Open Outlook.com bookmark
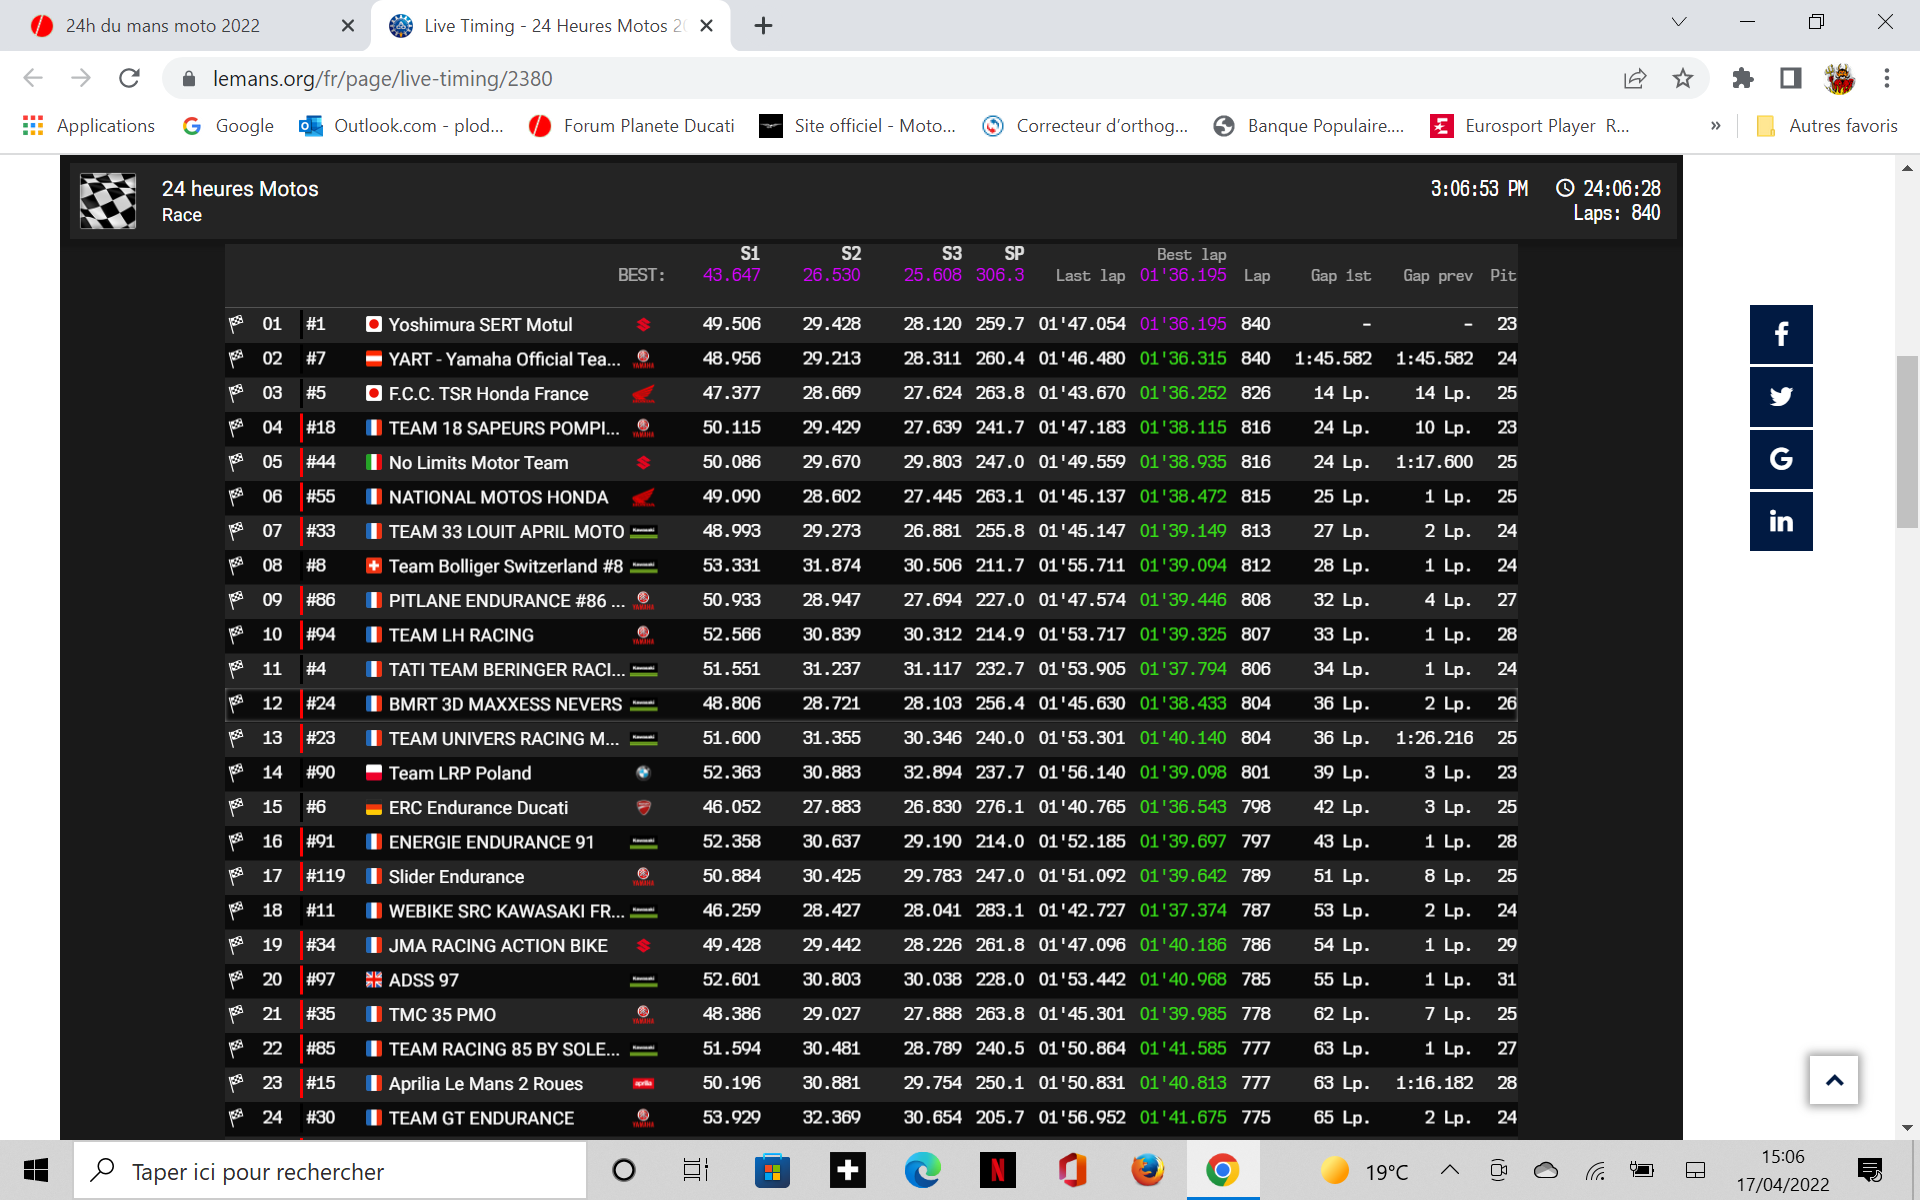 [402, 126]
